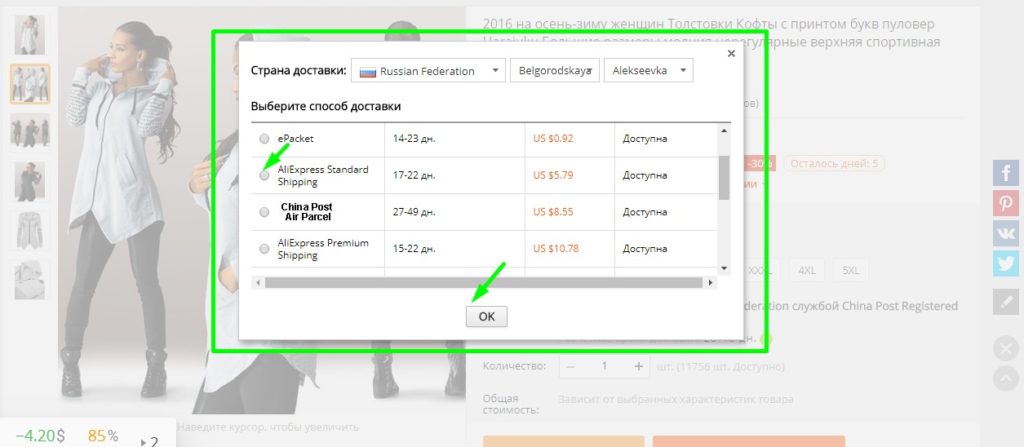Click the 85% rating badge
The width and height of the screenshot is (1024, 447).
(103, 436)
